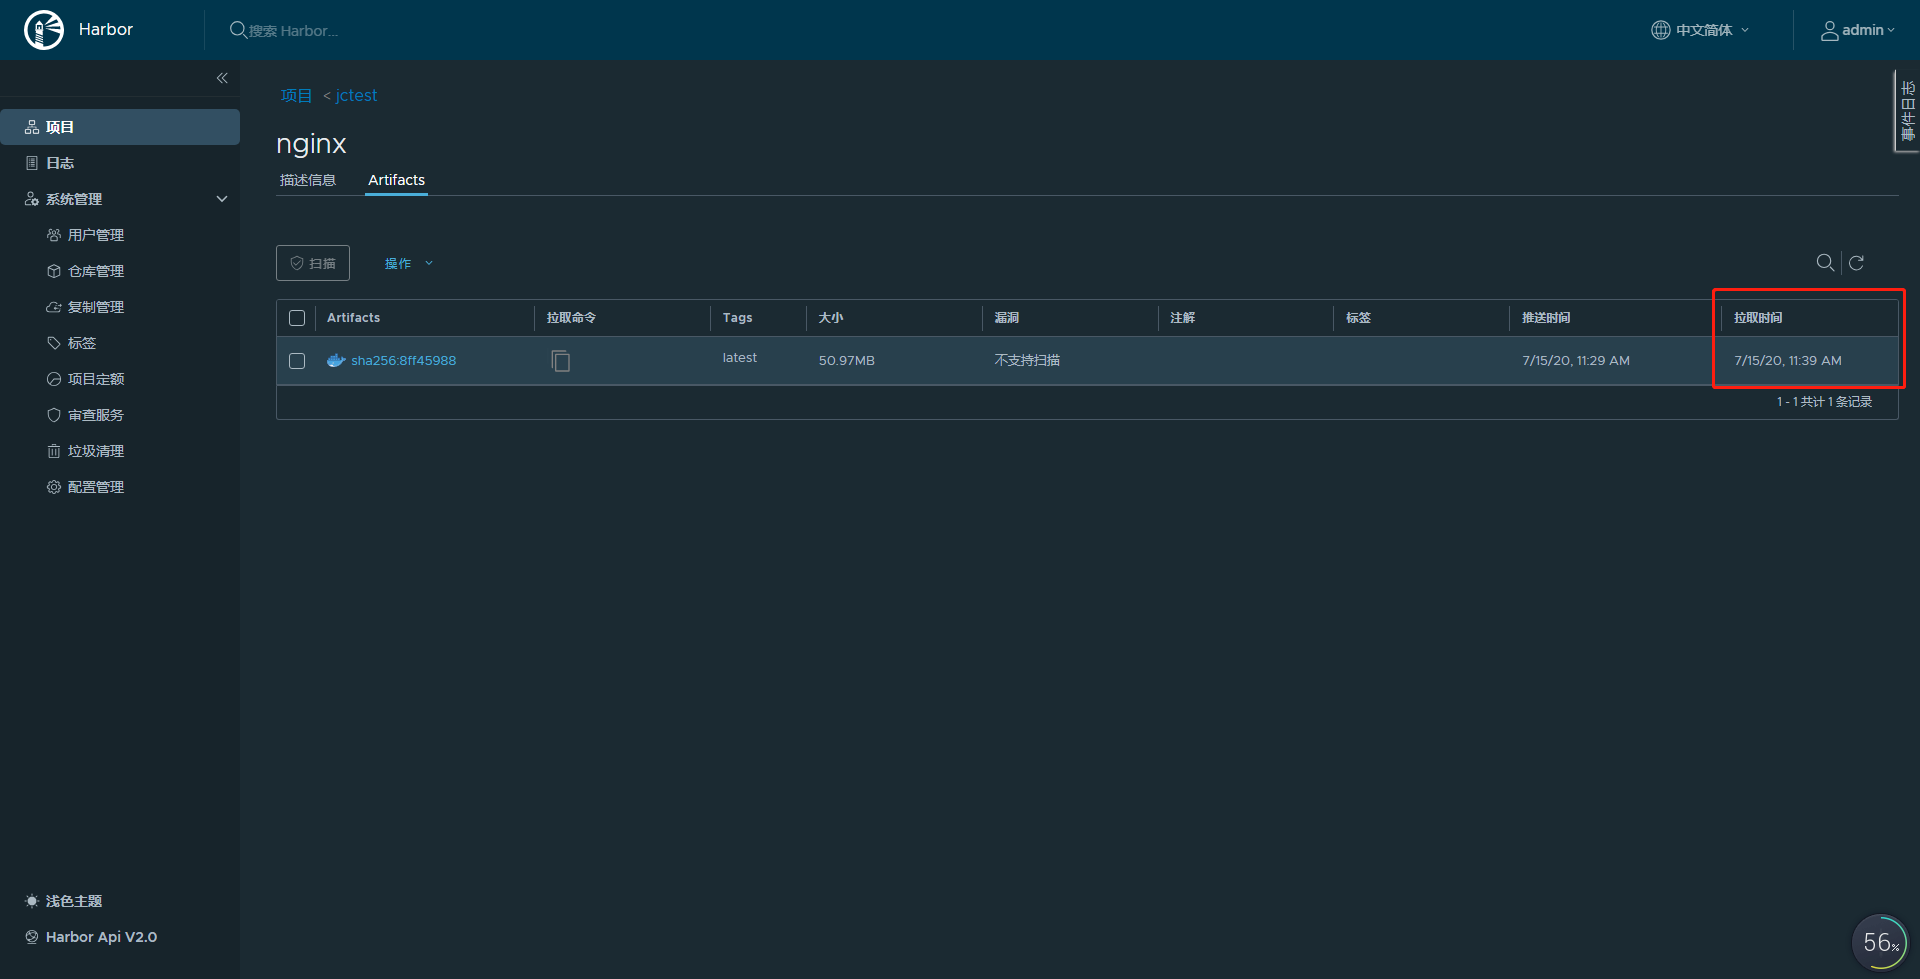Open the sha256:8ff45988 artifact link
This screenshot has height=979, width=1920.
click(404, 361)
